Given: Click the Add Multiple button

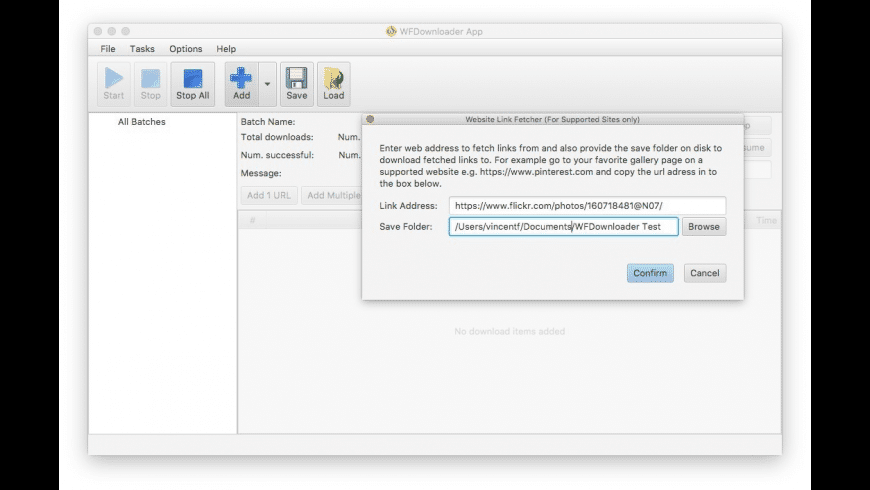Looking at the screenshot, I should [x=332, y=195].
